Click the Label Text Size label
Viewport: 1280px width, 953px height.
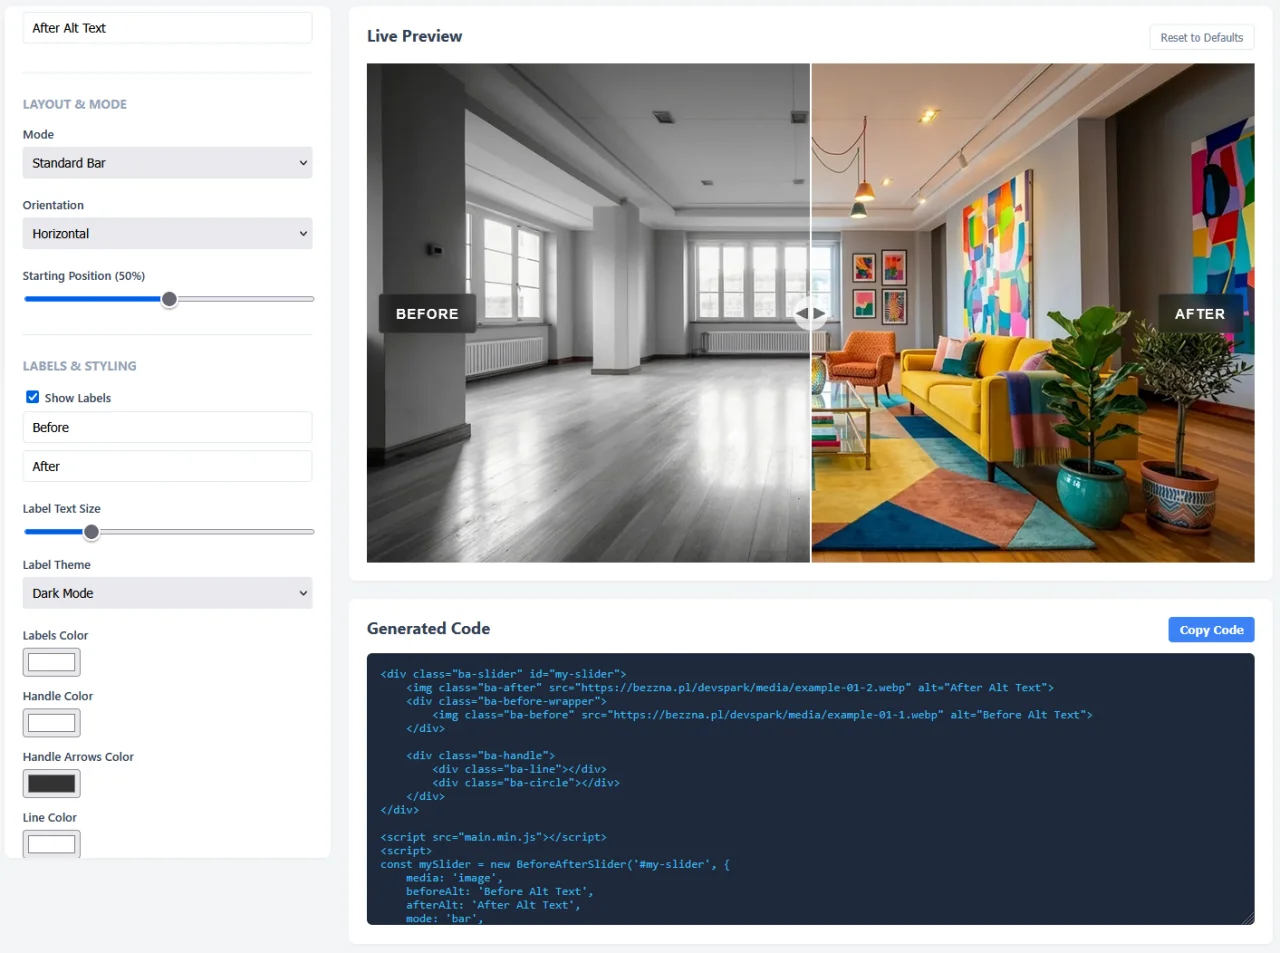point(62,509)
